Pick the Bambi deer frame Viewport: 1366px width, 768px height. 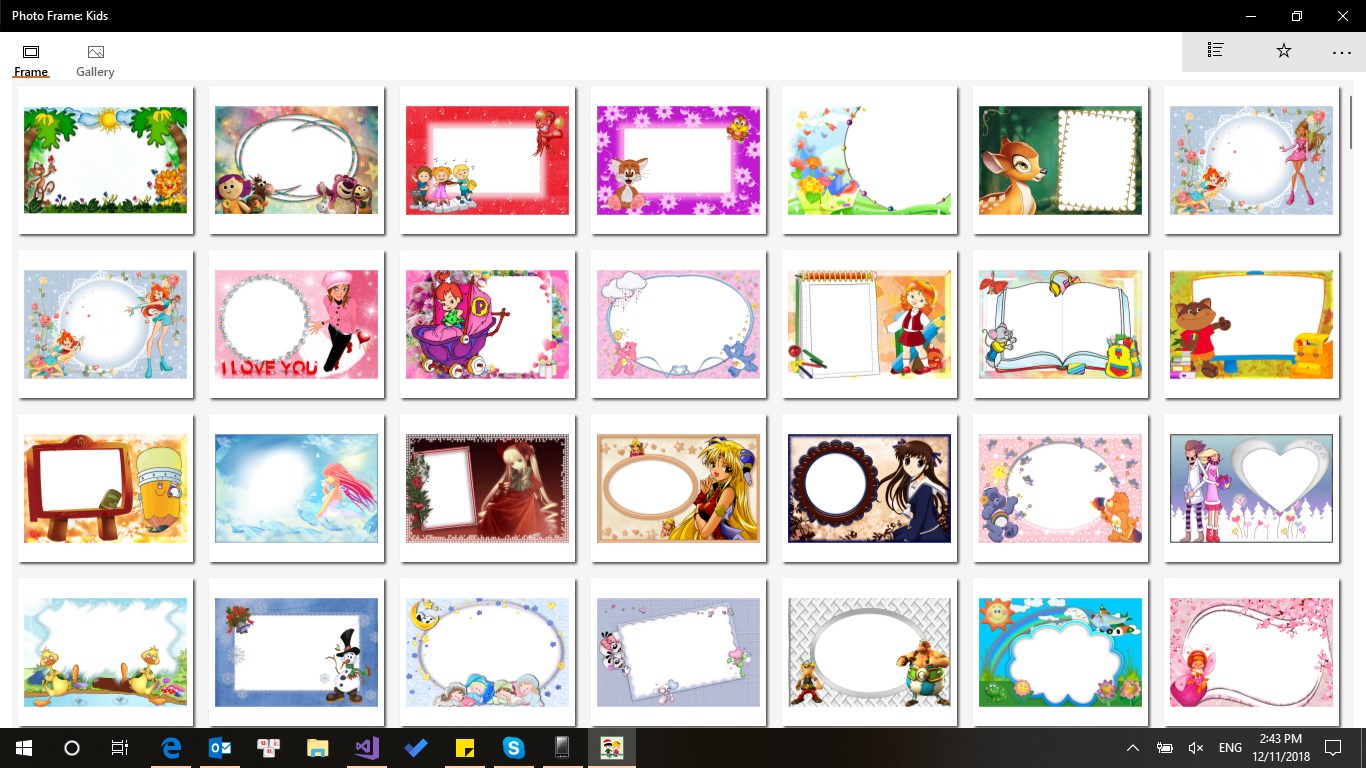[x=1061, y=160]
